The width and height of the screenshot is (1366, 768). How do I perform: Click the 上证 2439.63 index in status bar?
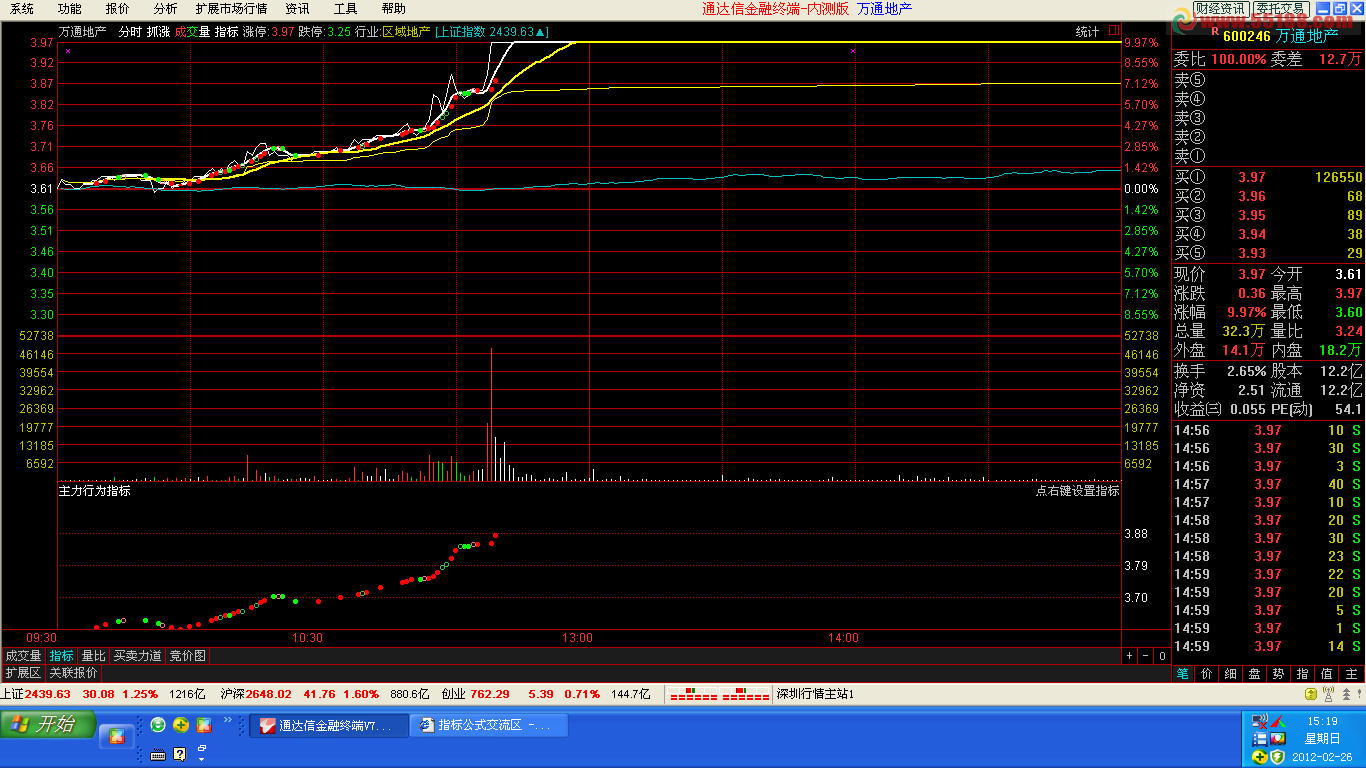point(36,694)
